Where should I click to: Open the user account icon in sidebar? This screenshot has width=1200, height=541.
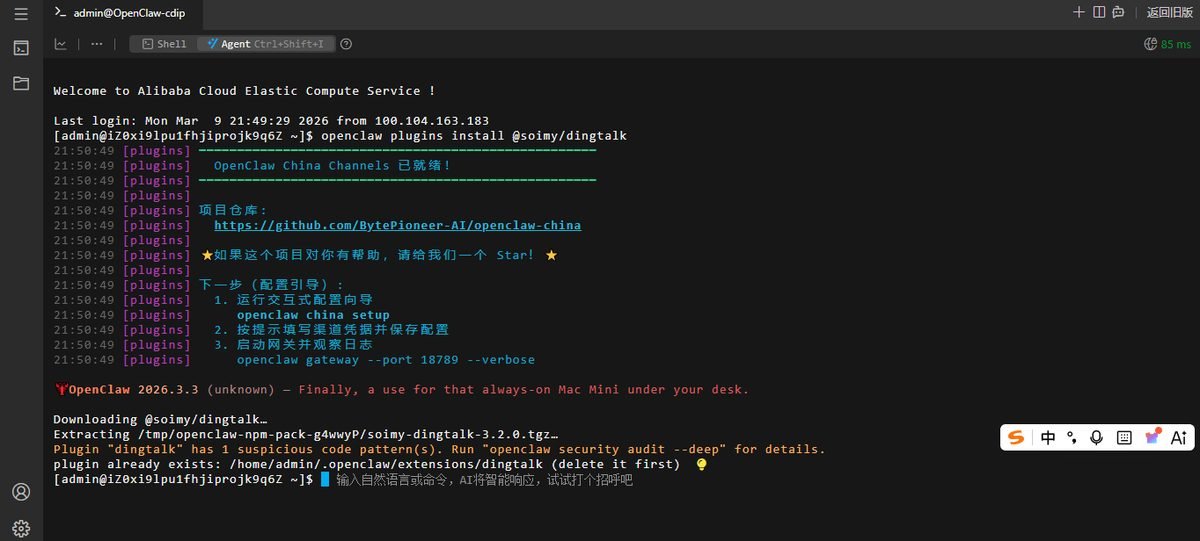21,492
